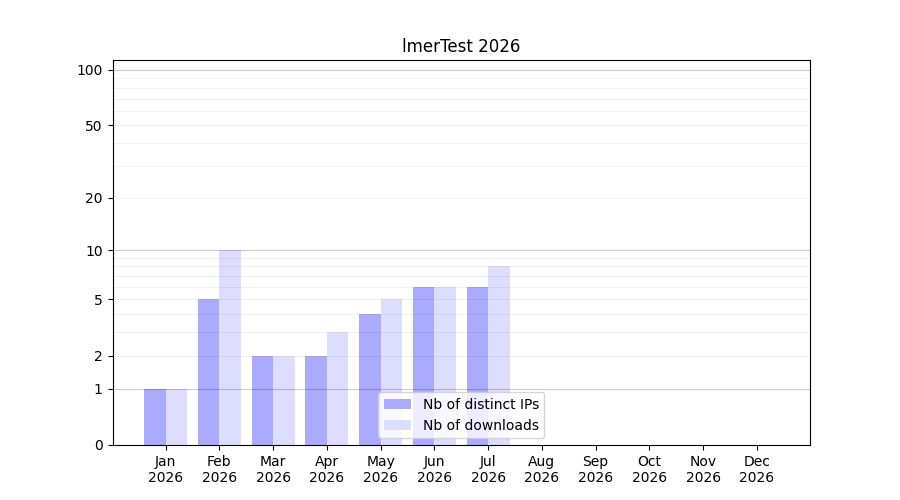
Task: Click the 'Sep 2026' x-axis label
Action: pyautogui.click(x=596, y=470)
